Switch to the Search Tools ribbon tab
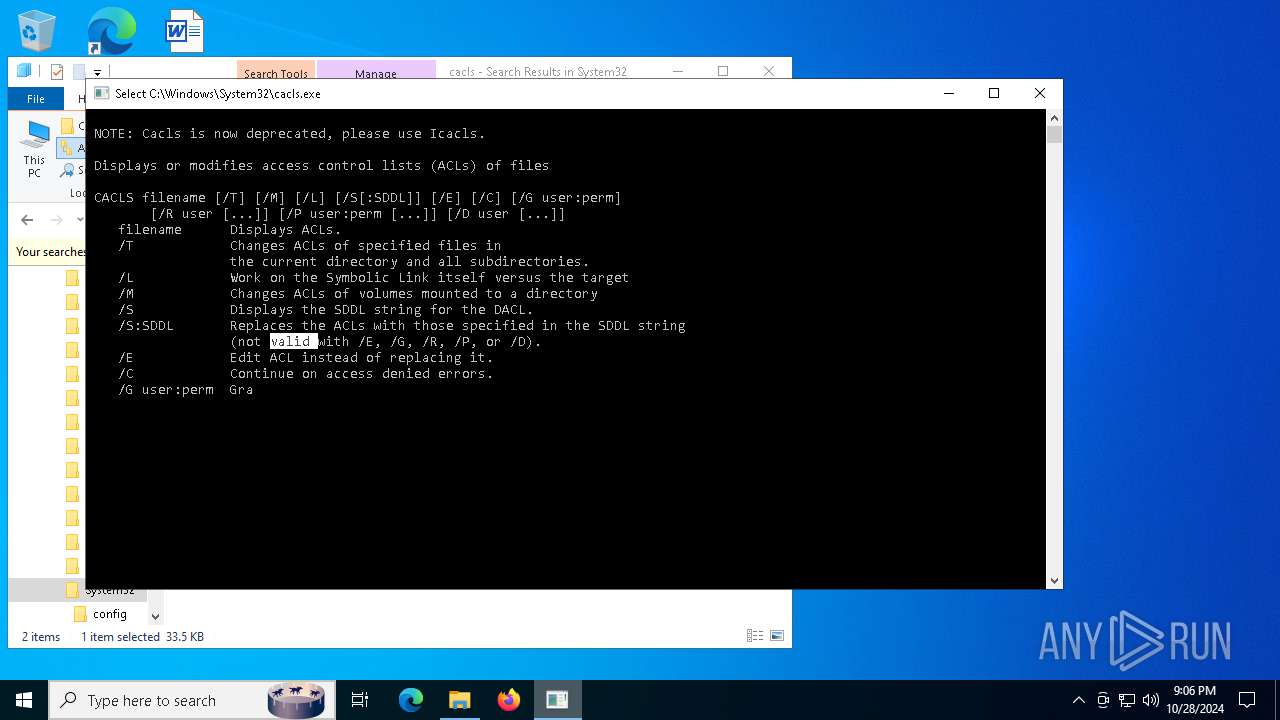 276,73
